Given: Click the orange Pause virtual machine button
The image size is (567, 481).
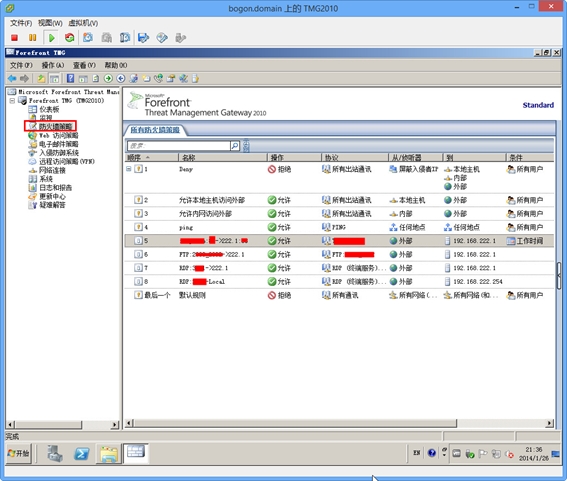Looking at the screenshot, I should (33, 38).
